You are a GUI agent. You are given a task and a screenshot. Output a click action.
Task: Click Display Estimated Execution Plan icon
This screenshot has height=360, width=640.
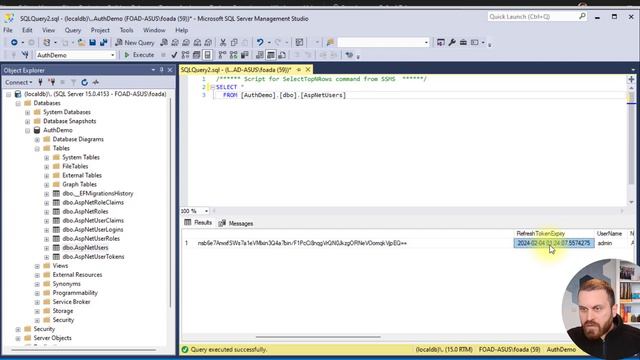[186, 55]
